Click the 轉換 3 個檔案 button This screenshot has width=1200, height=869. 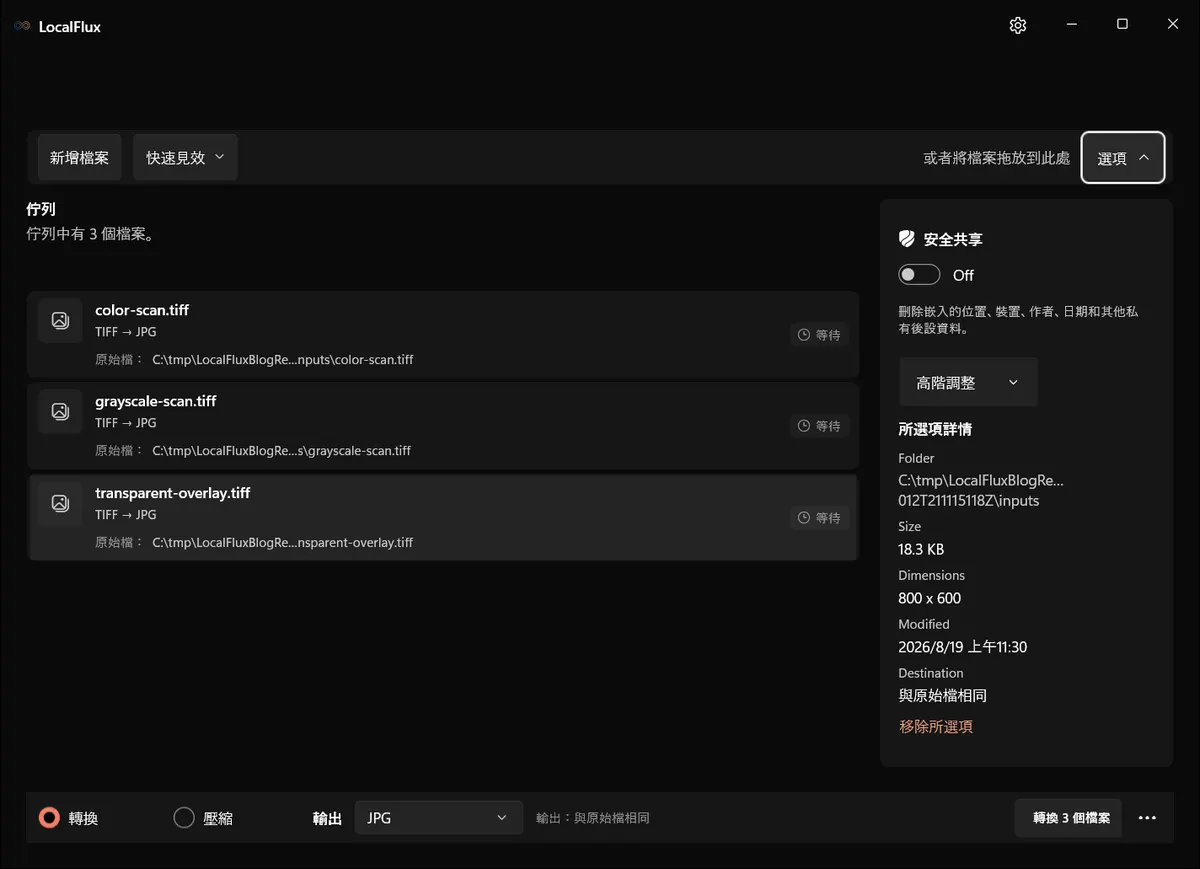tap(1068, 818)
